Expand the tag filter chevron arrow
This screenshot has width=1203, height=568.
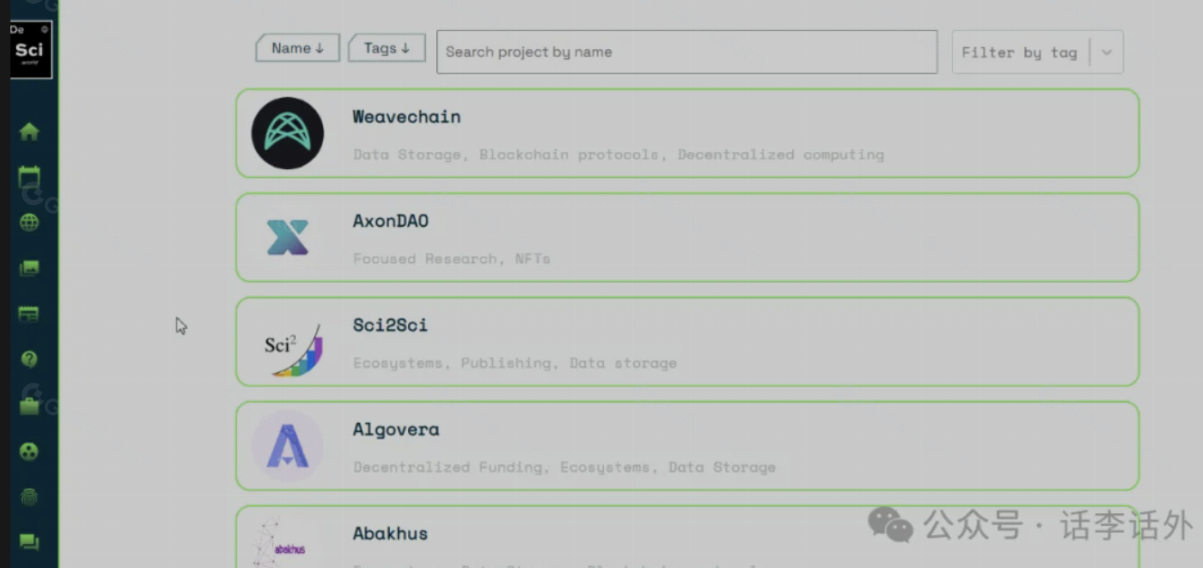tap(1106, 52)
